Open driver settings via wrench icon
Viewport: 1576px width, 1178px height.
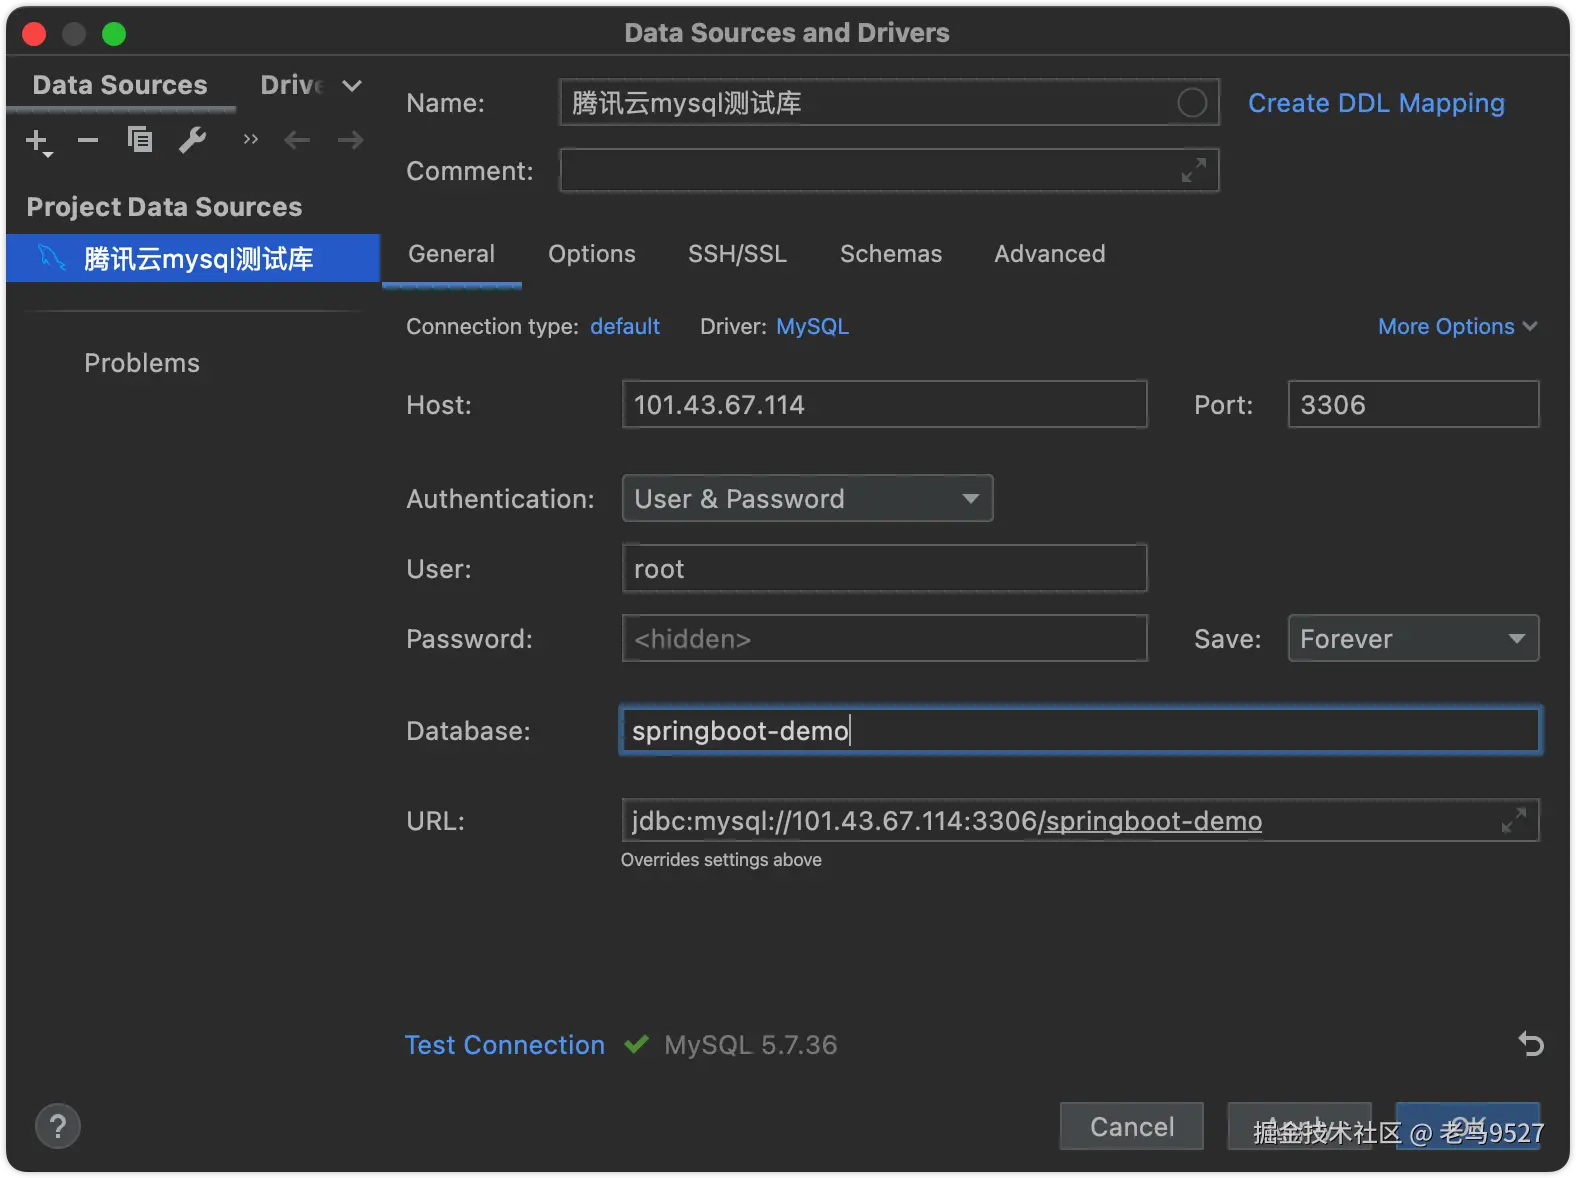point(192,140)
